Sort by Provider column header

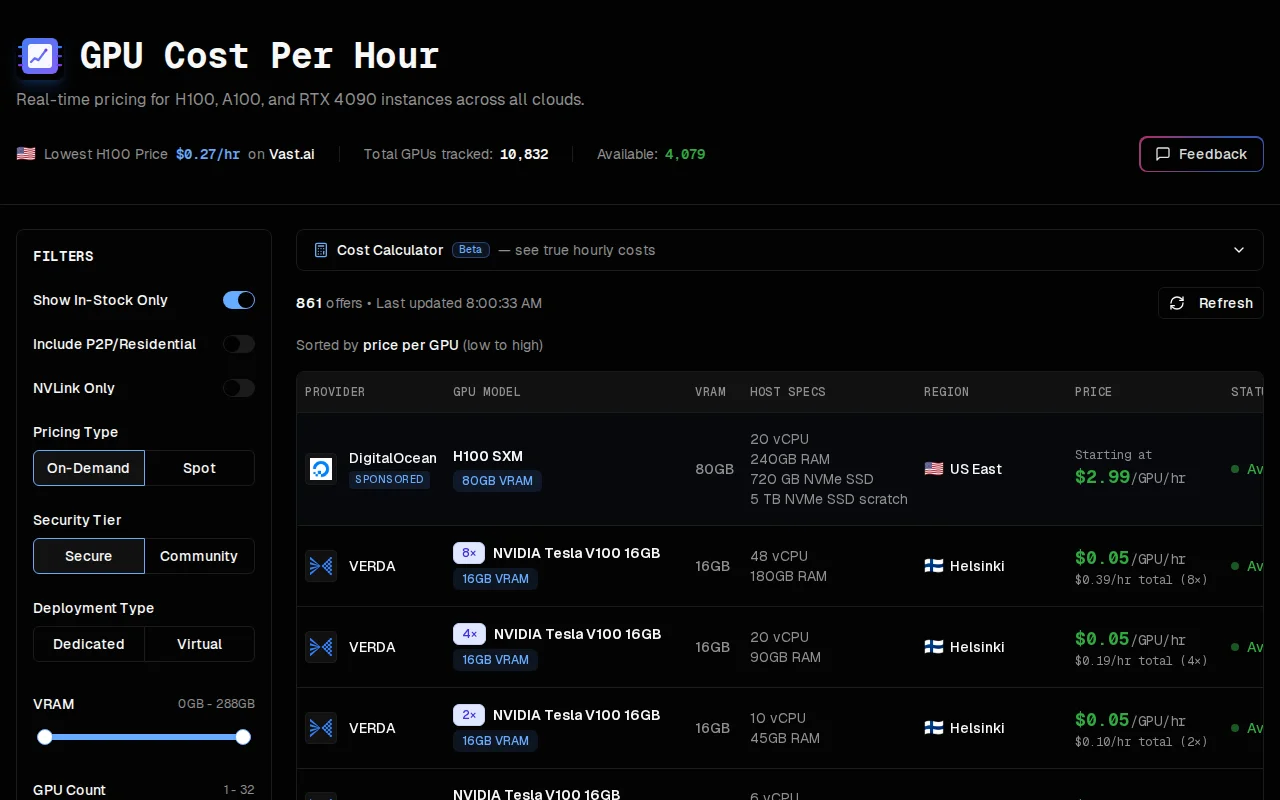[x=335, y=392]
